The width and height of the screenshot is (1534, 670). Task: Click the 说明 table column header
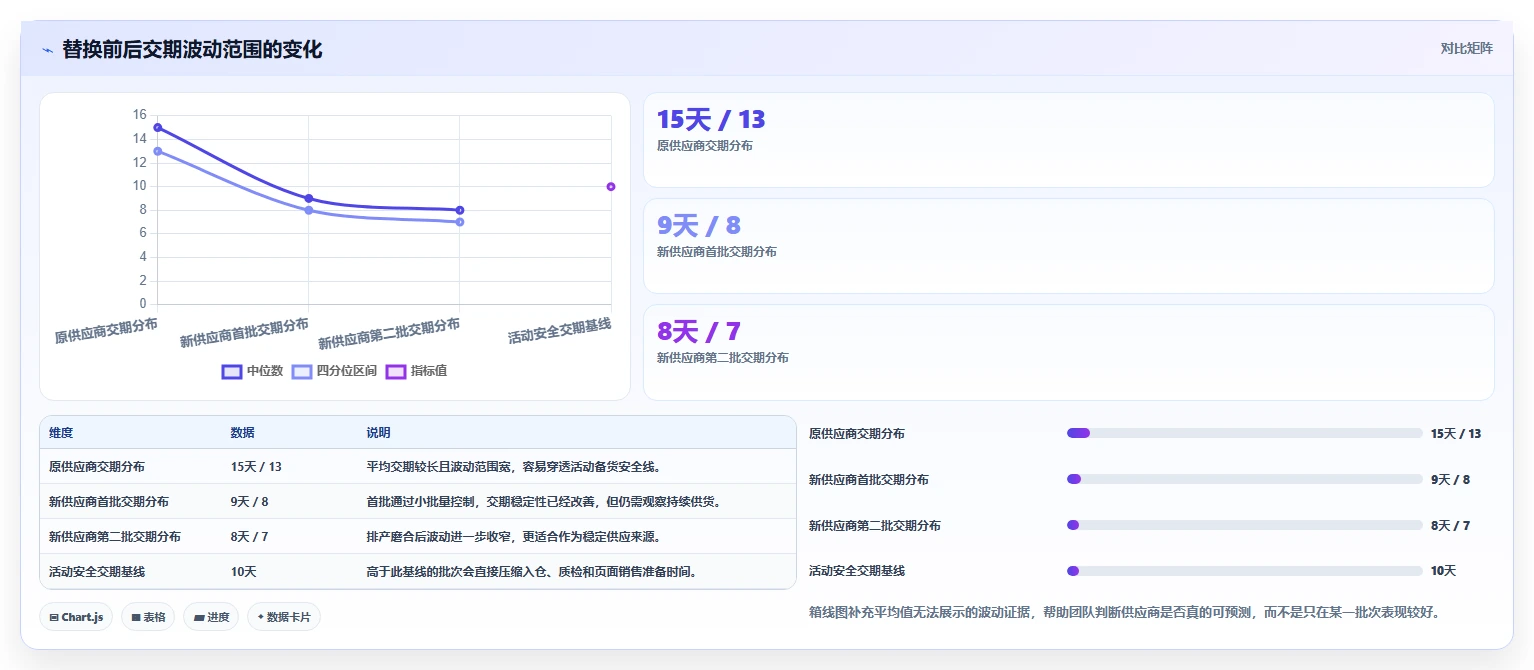tap(378, 433)
